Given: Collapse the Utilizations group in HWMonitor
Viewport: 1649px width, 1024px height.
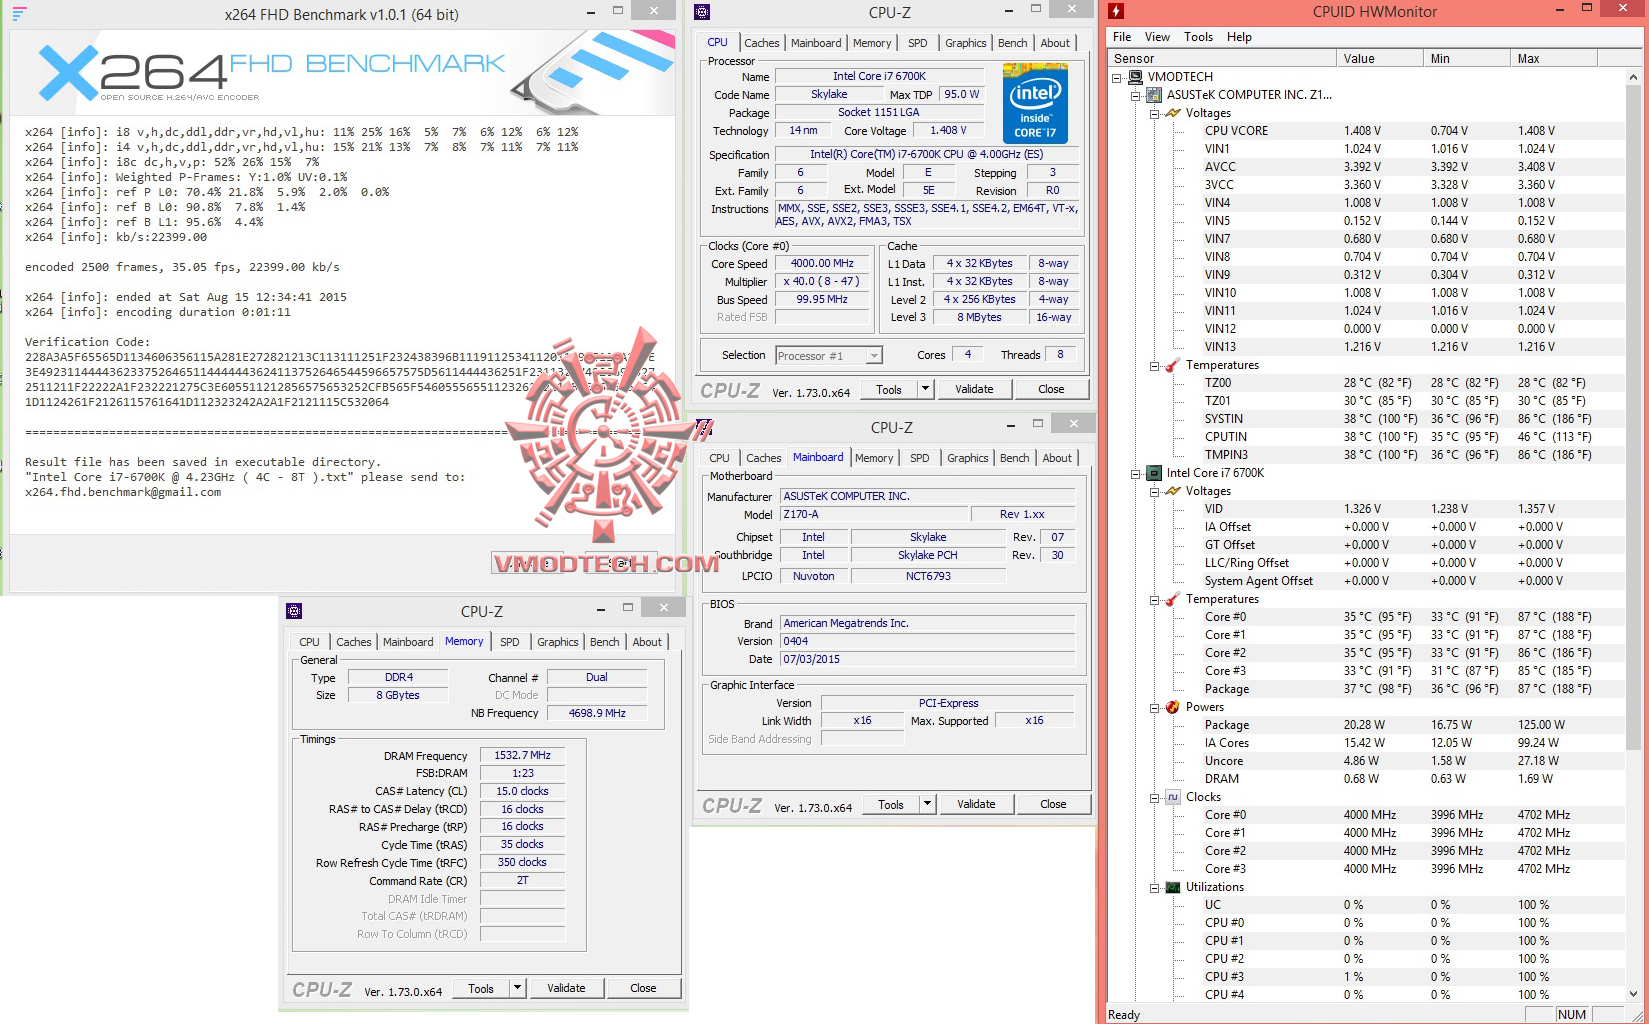Looking at the screenshot, I should point(1154,887).
